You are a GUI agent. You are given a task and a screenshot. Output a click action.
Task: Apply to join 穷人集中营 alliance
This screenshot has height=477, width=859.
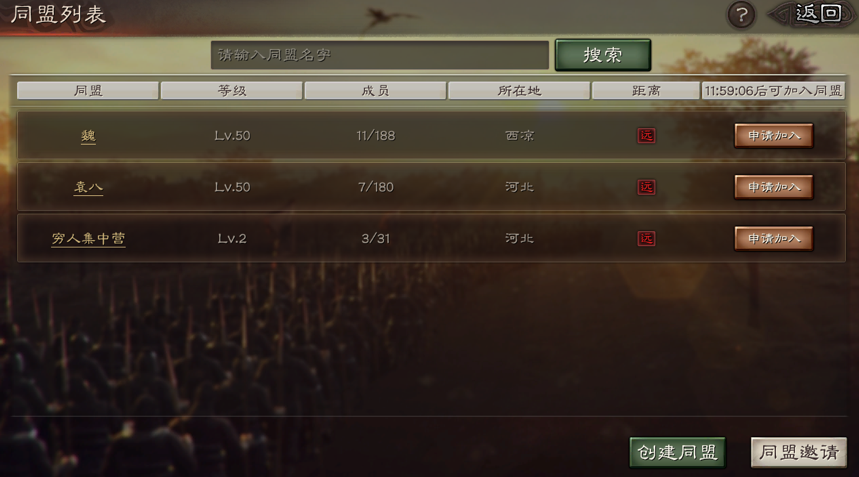[774, 238]
